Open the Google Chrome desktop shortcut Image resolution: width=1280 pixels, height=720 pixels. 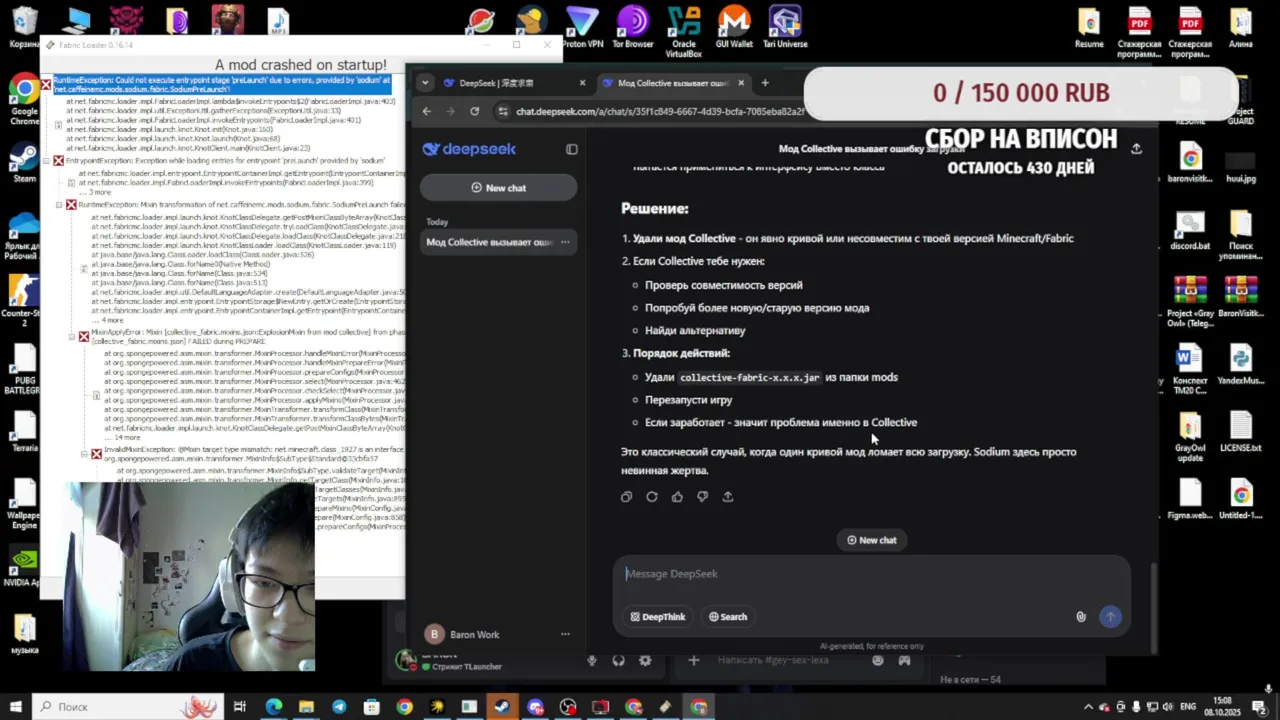click(24, 100)
